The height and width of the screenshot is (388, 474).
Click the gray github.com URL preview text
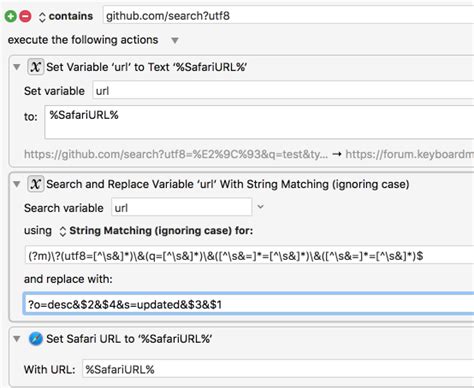(176, 154)
